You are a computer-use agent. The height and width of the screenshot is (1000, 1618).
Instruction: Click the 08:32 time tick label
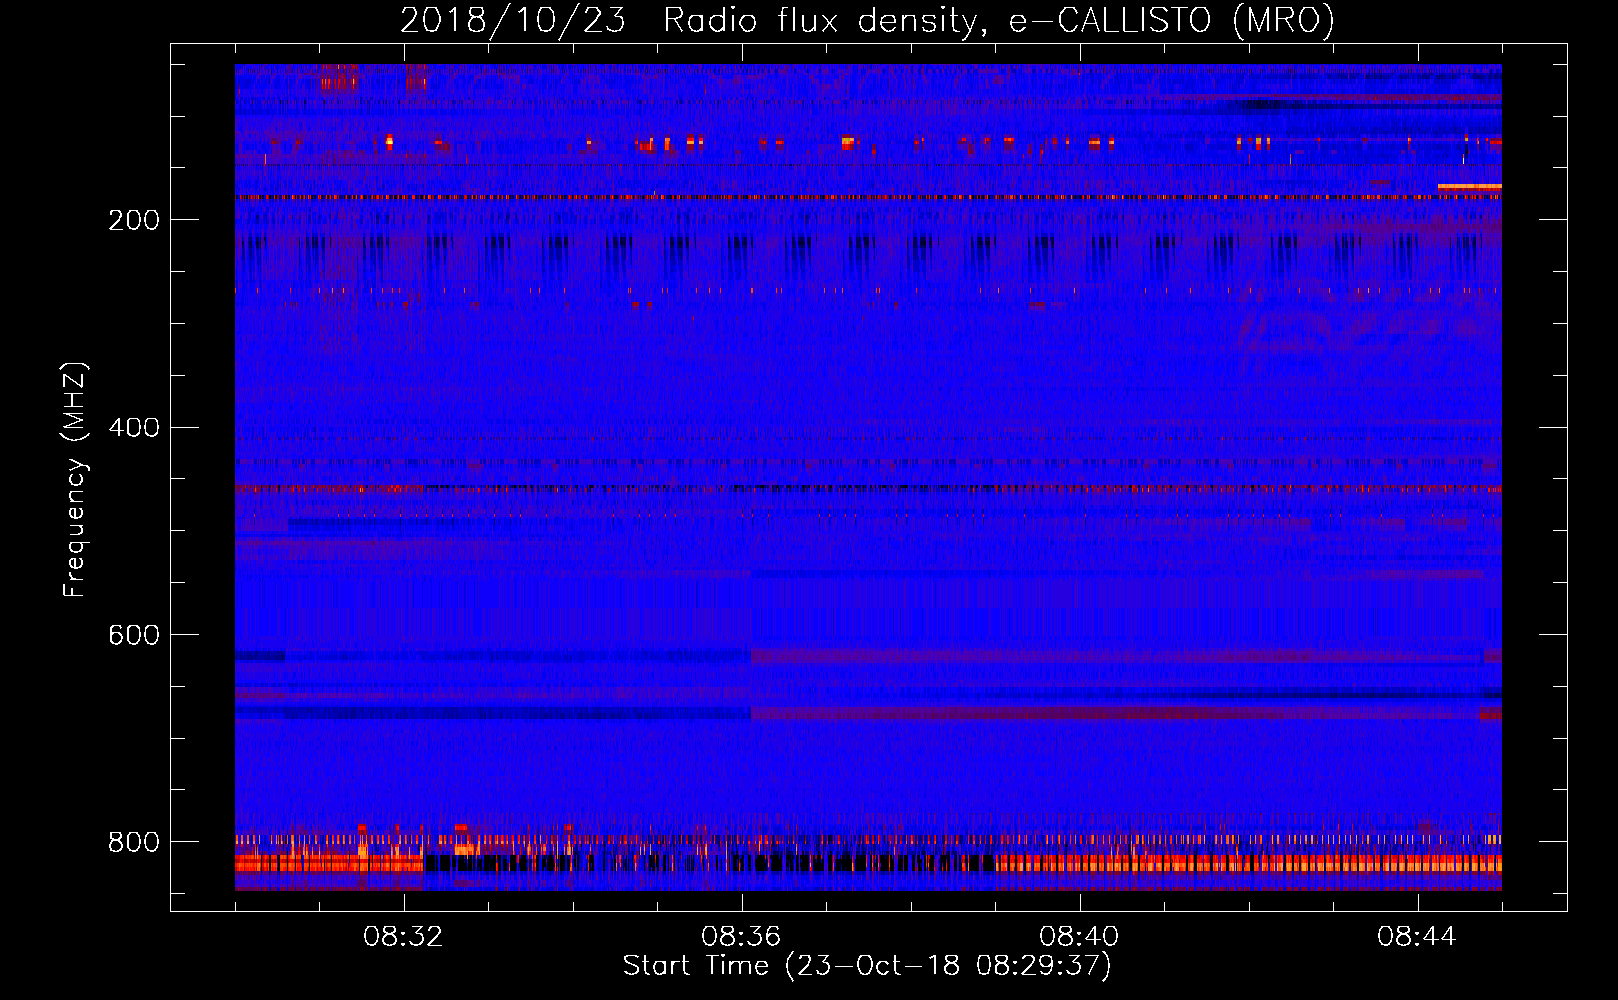coord(404,937)
